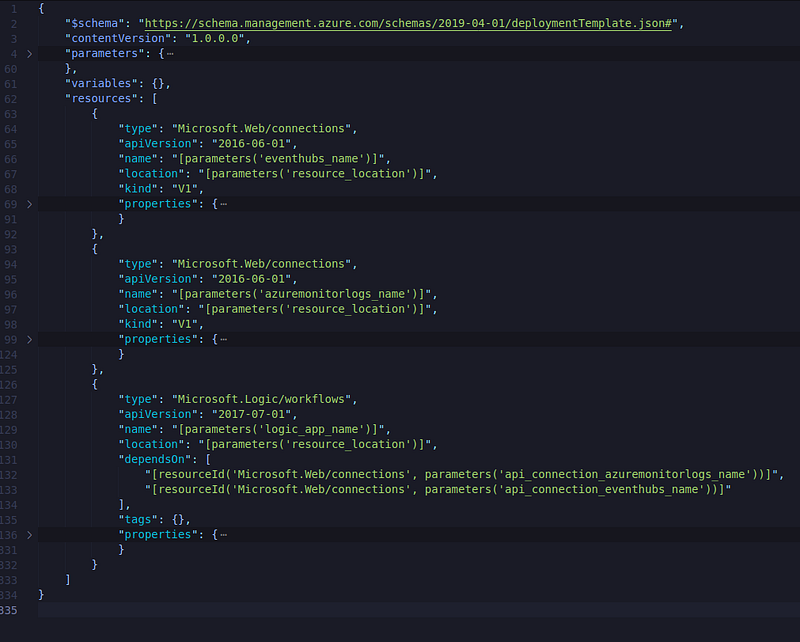
Task: Click the "location" key on line 67
Action: [152, 174]
